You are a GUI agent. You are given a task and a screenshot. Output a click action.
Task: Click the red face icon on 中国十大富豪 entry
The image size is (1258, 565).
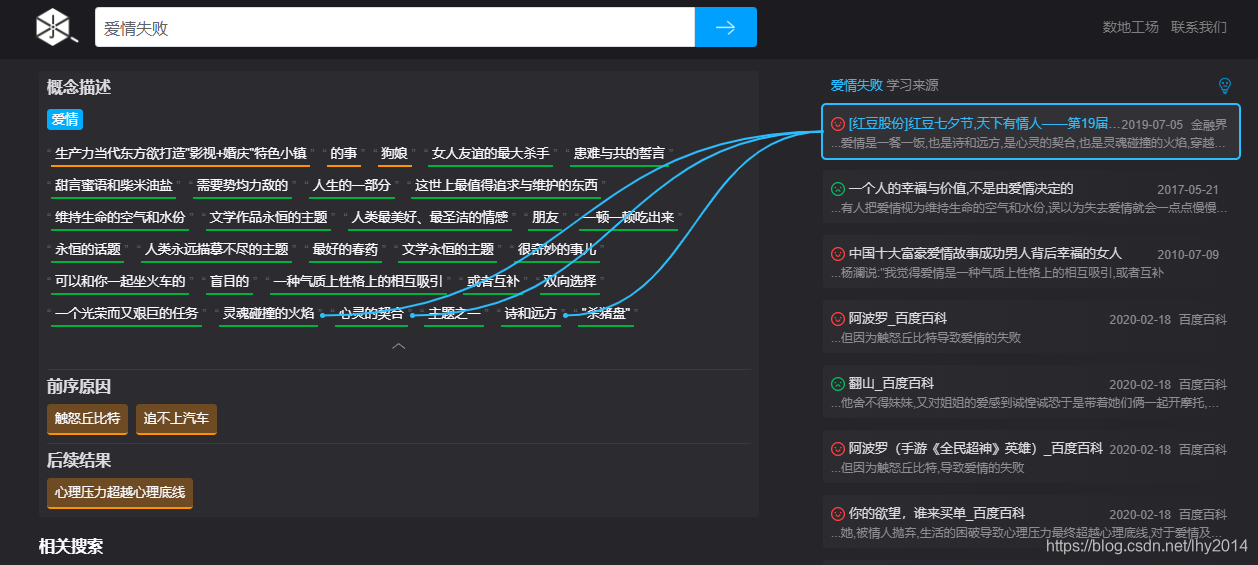(838, 254)
